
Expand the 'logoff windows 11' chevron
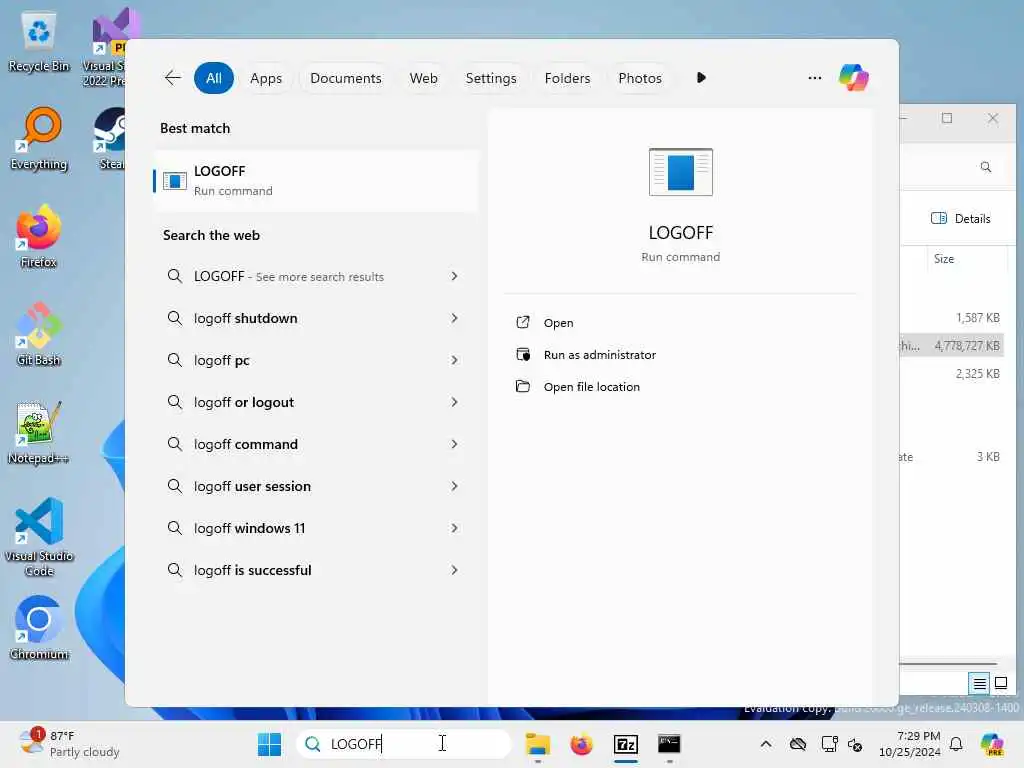click(x=454, y=528)
